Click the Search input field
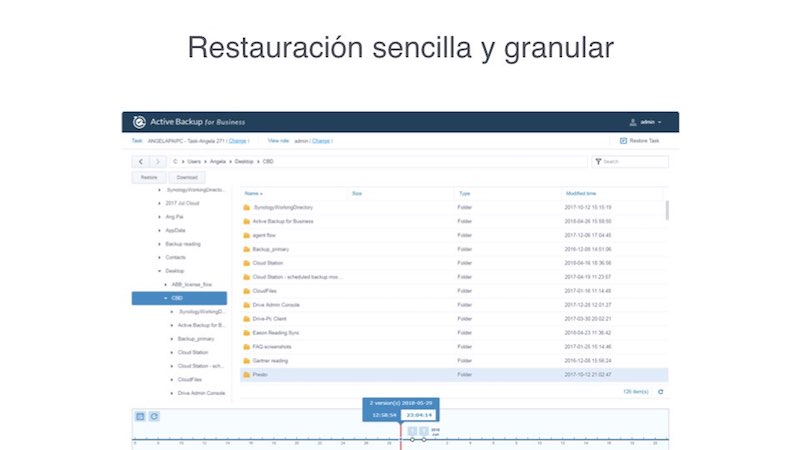Image resolution: width=800 pixels, height=450 pixels. click(x=634, y=161)
